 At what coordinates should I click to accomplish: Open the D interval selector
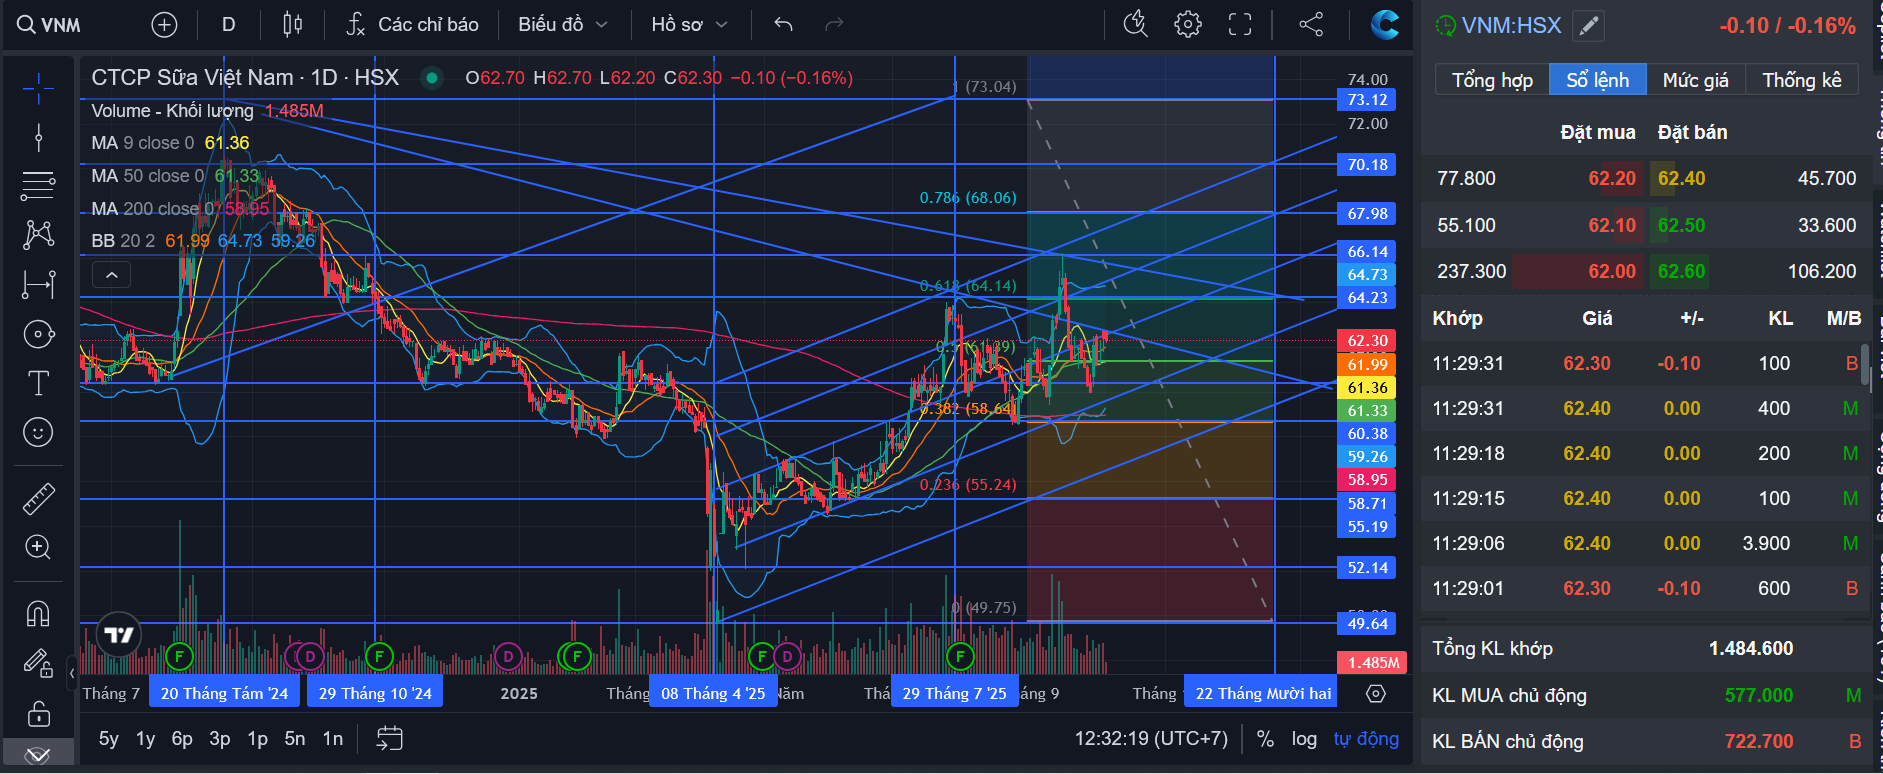pyautogui.click(x=229, y=24)
